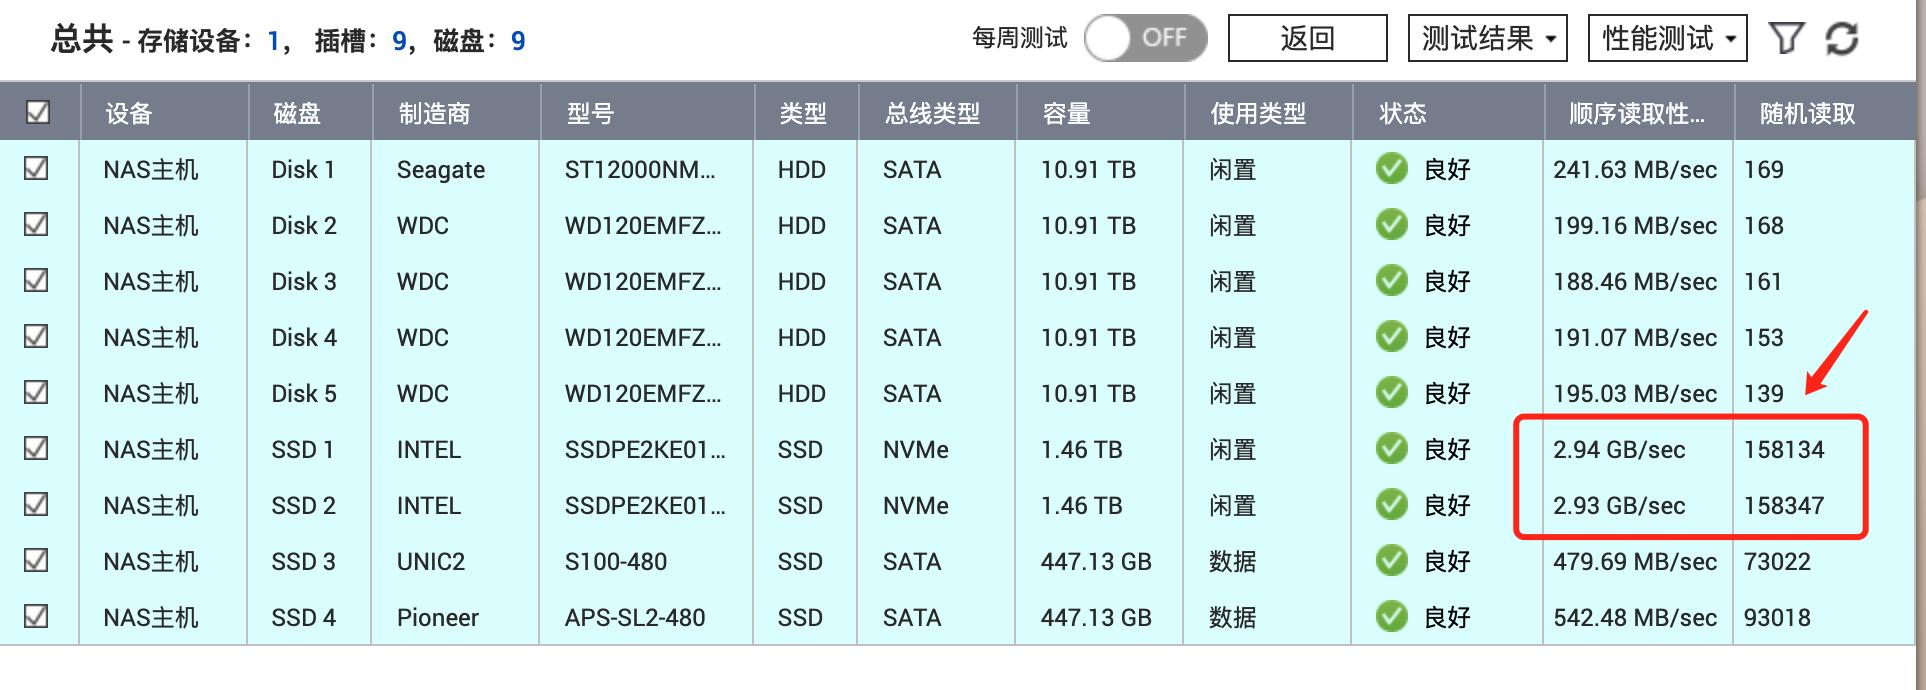
Task: Open the 测试结果 dropdown
Action: pyautogui.click(x=1487, y=38)
